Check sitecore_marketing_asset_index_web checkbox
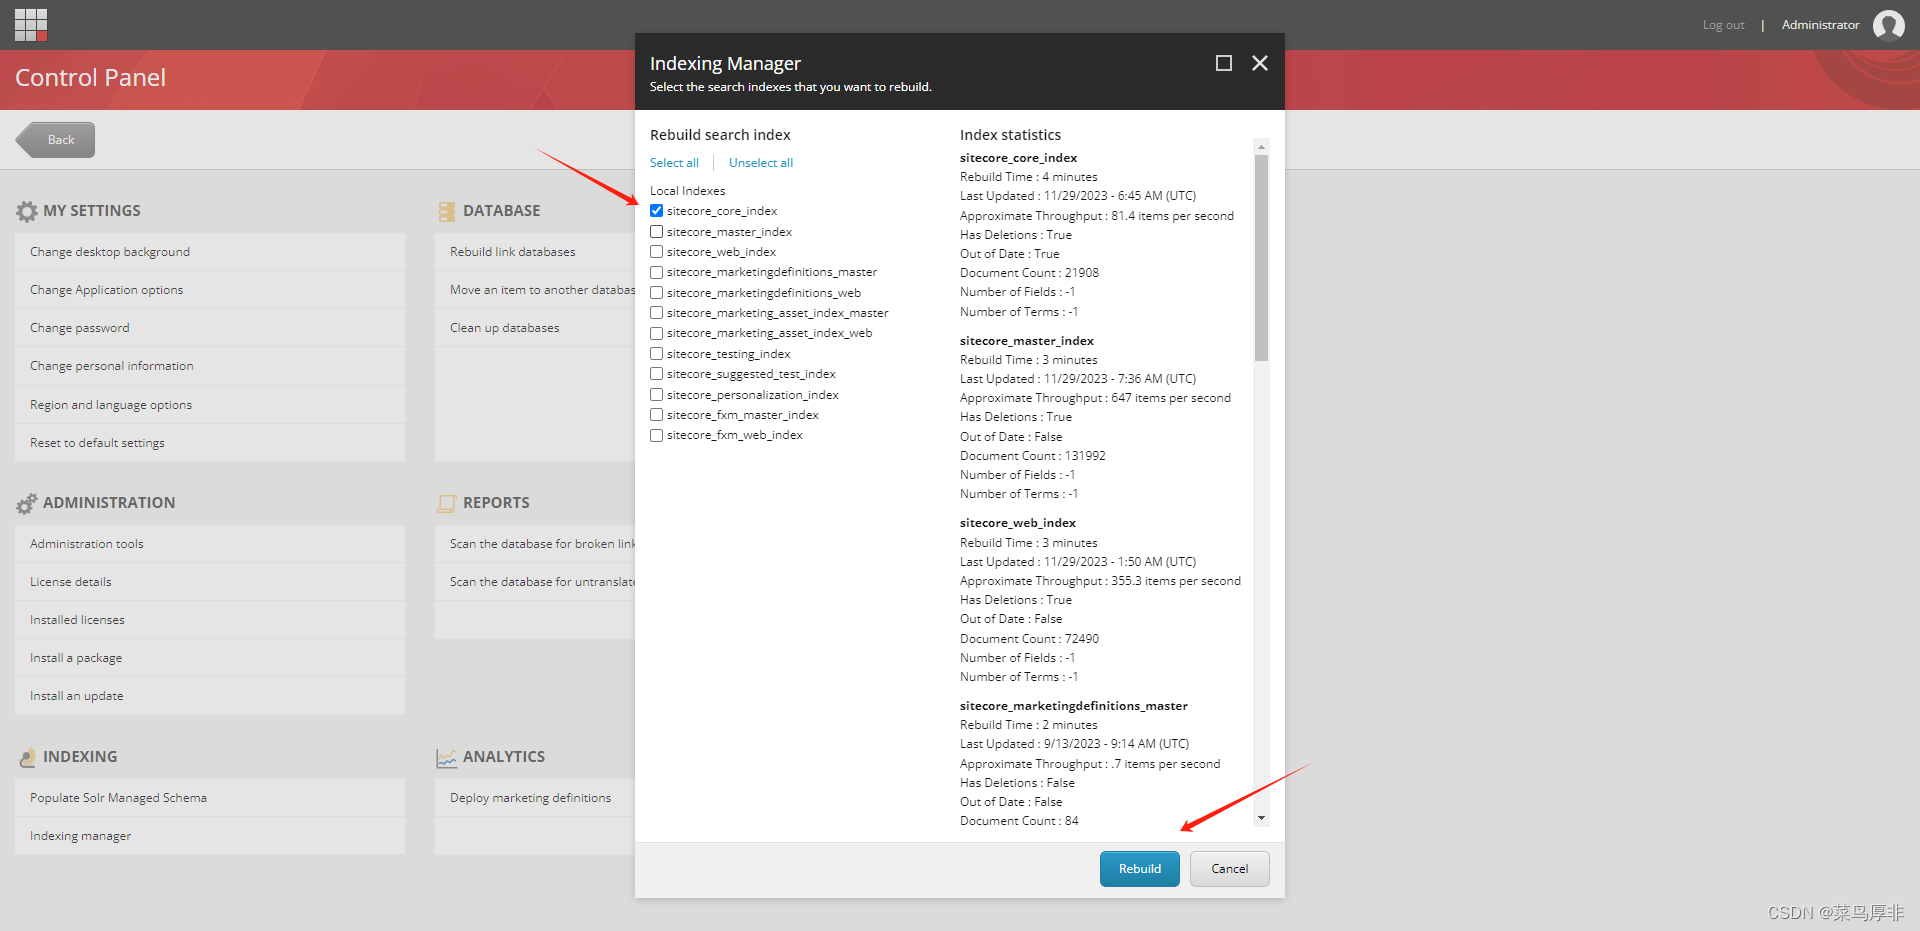Screen dimensions: 1920x931 [x=657, y=333]
